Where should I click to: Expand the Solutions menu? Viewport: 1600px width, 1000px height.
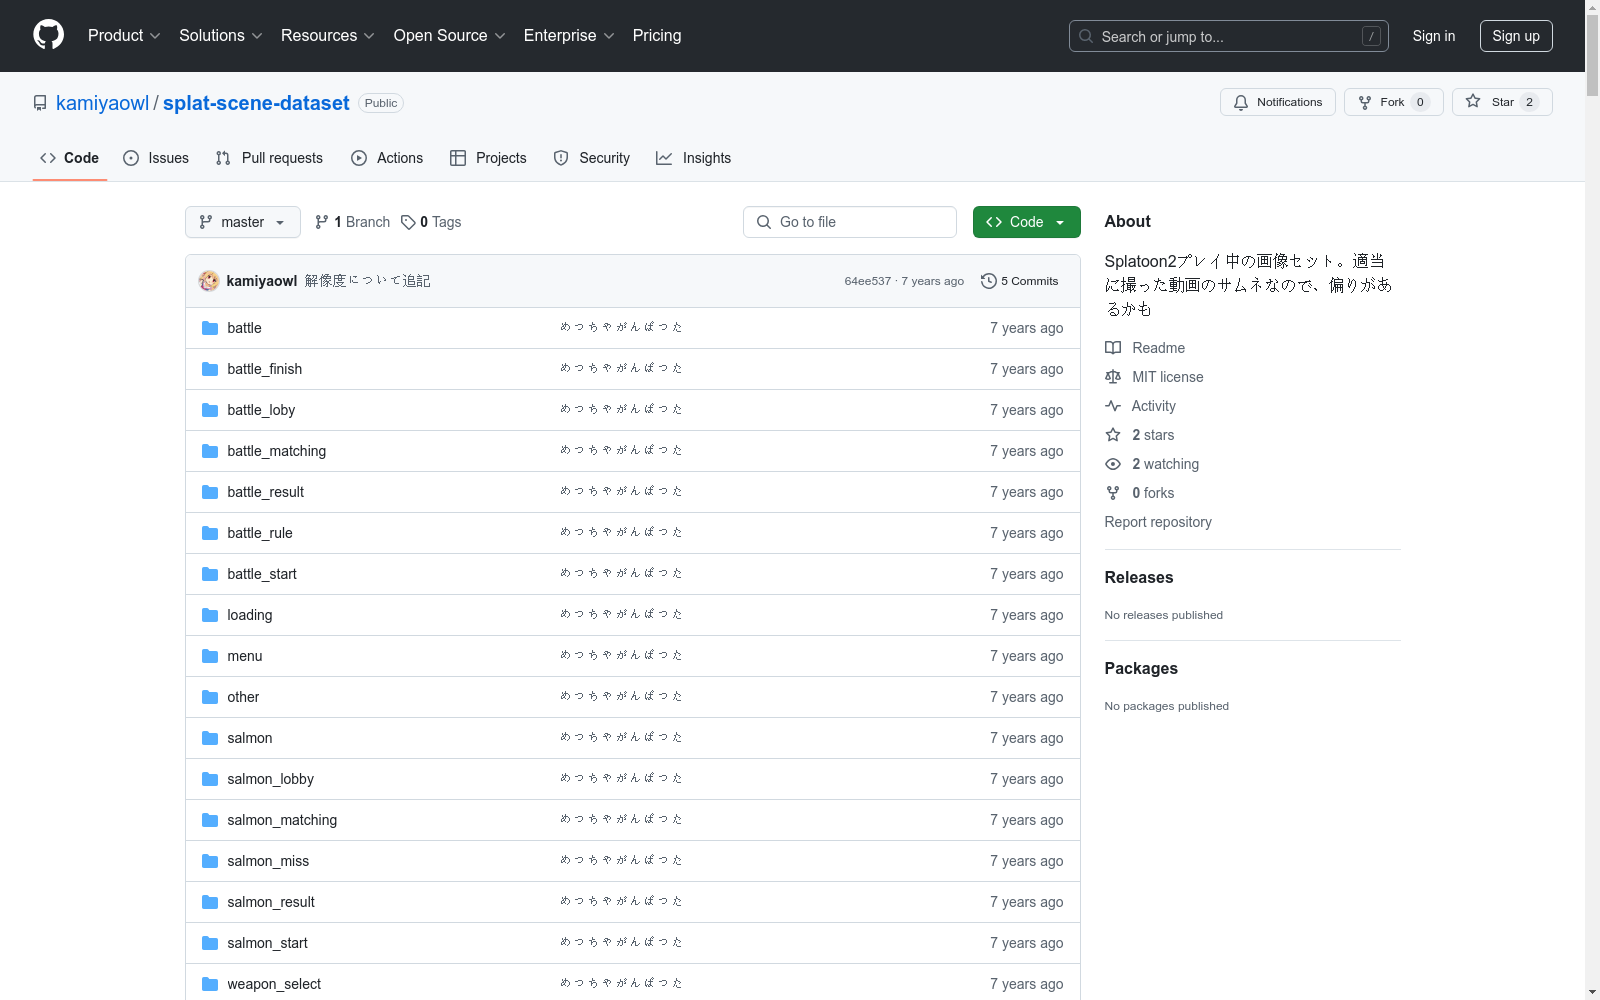coord(221,36)
